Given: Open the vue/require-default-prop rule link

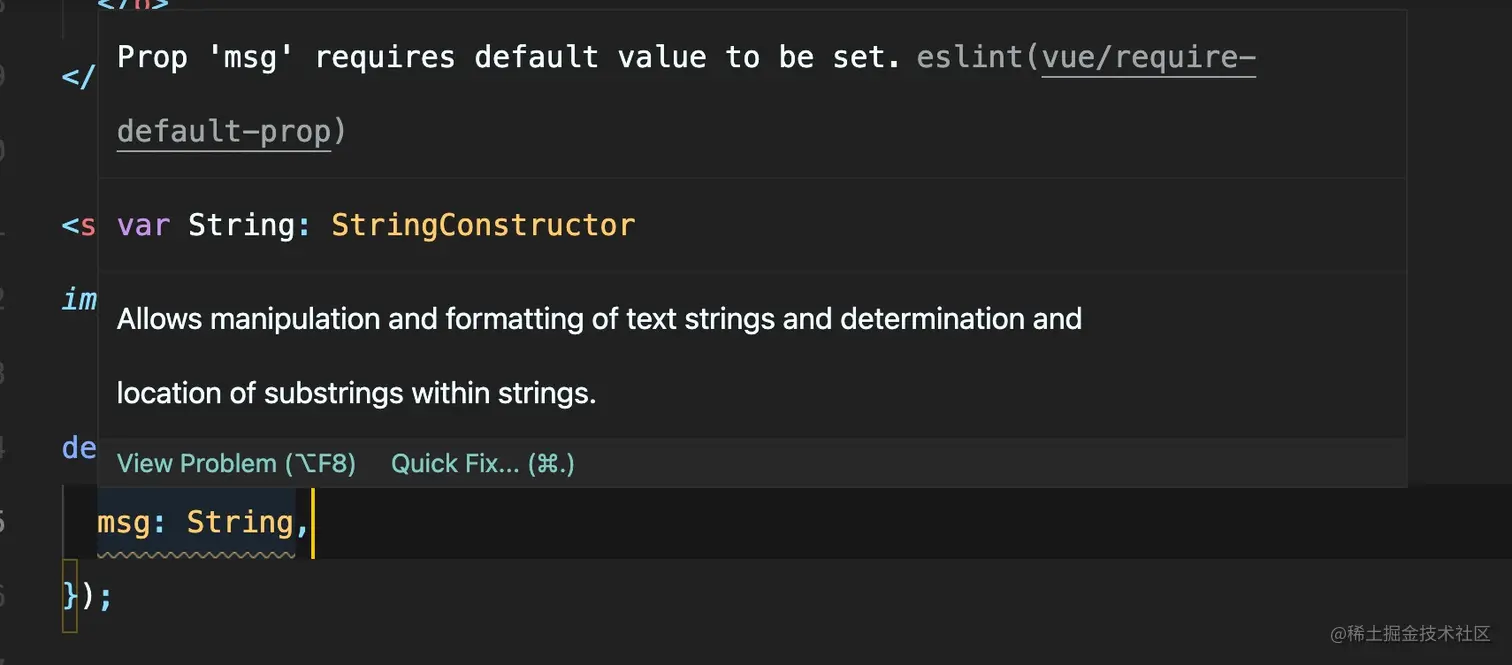Looking at the screenshot, I should pos(1147,57).
